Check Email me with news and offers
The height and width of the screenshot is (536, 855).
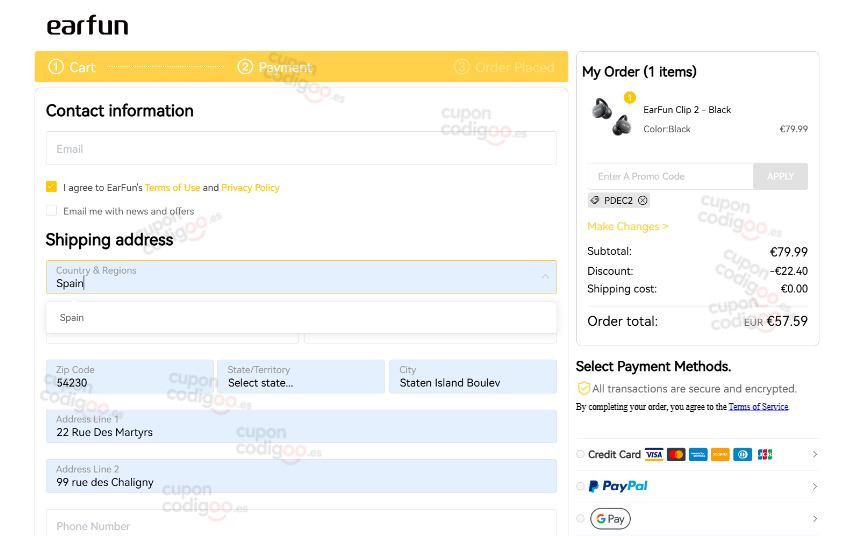click(x=51, y=210)
